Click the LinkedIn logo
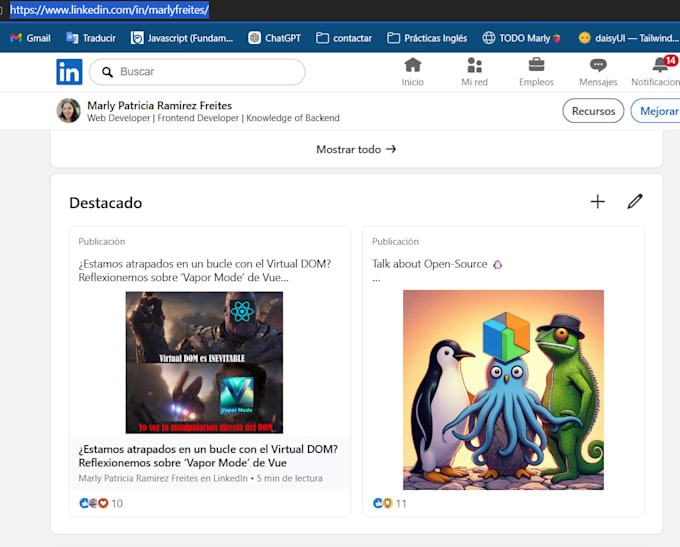 [69, 72]
